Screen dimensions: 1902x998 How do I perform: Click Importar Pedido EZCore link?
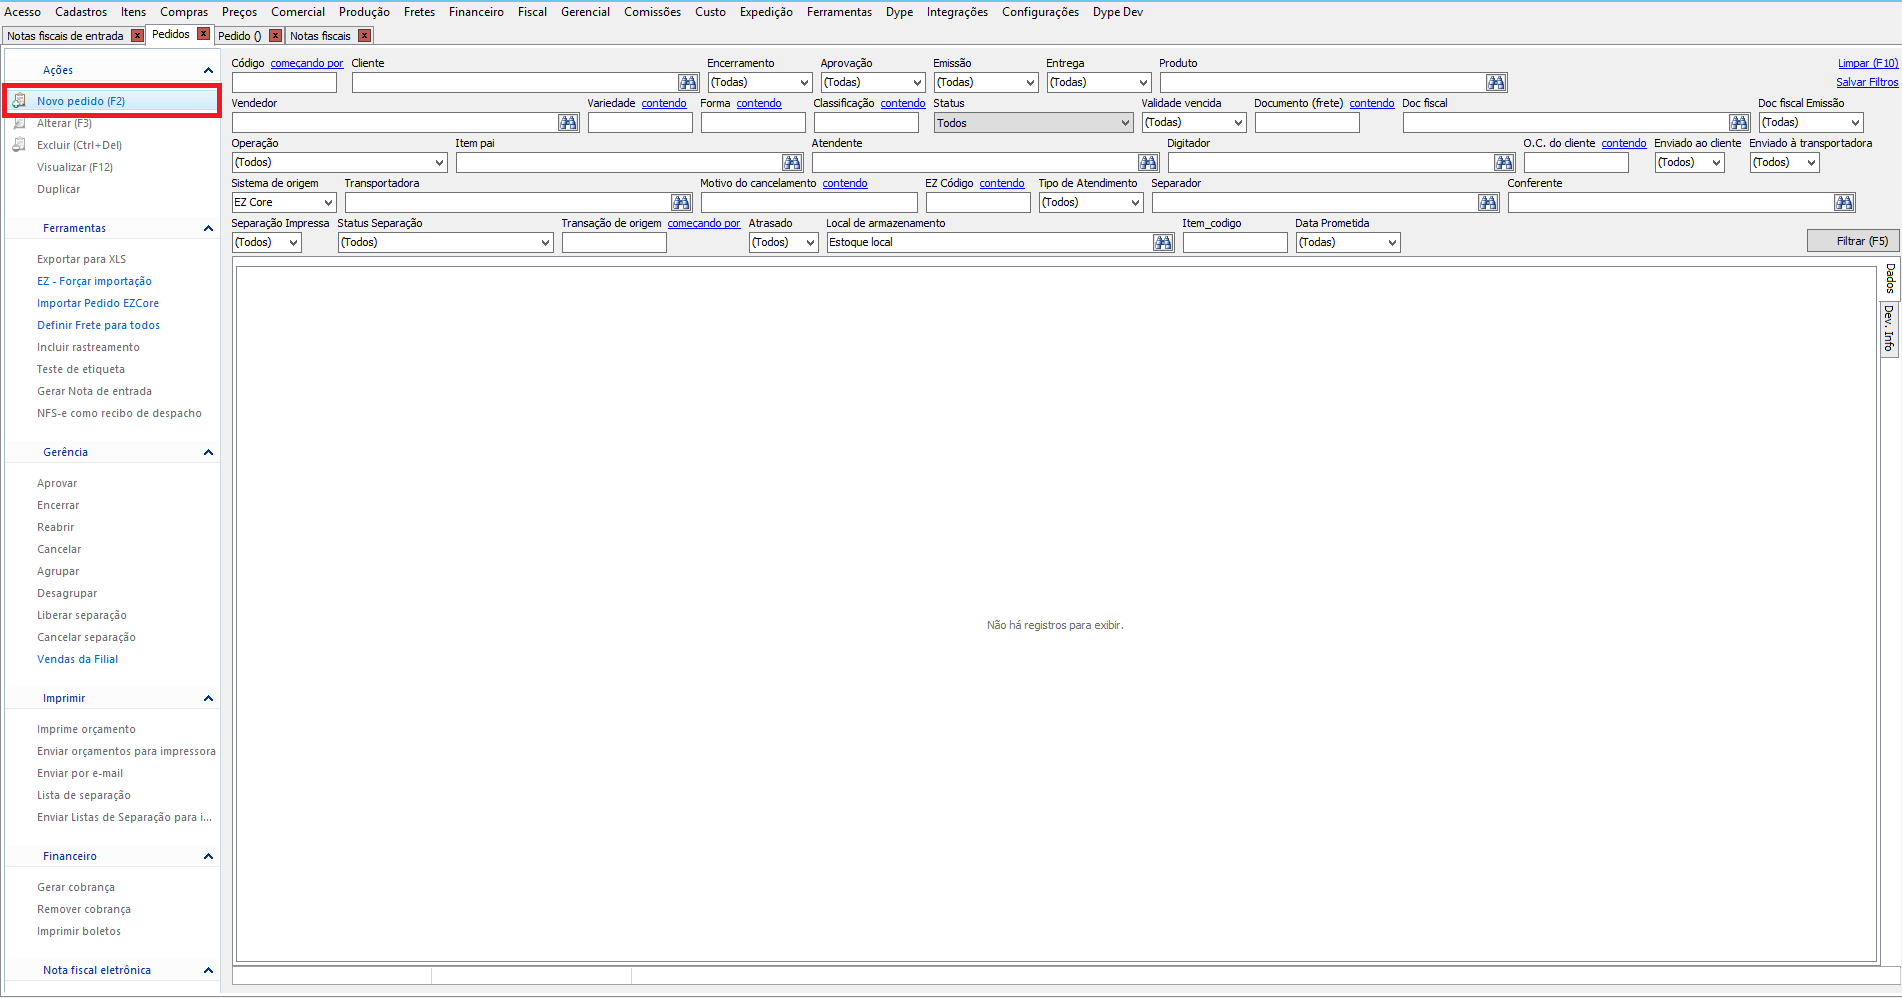click(x=98, y=303)
